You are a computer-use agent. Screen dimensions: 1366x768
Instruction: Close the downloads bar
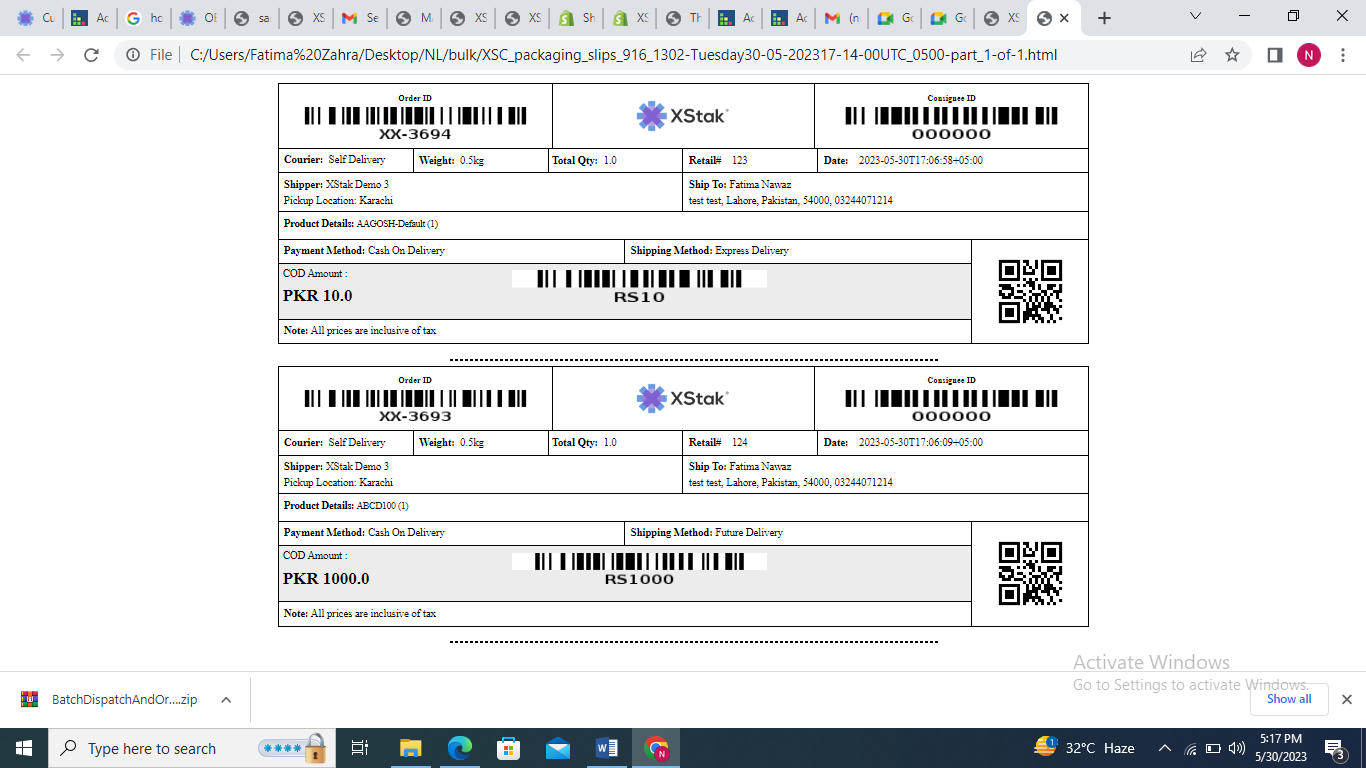[1346, 699]
